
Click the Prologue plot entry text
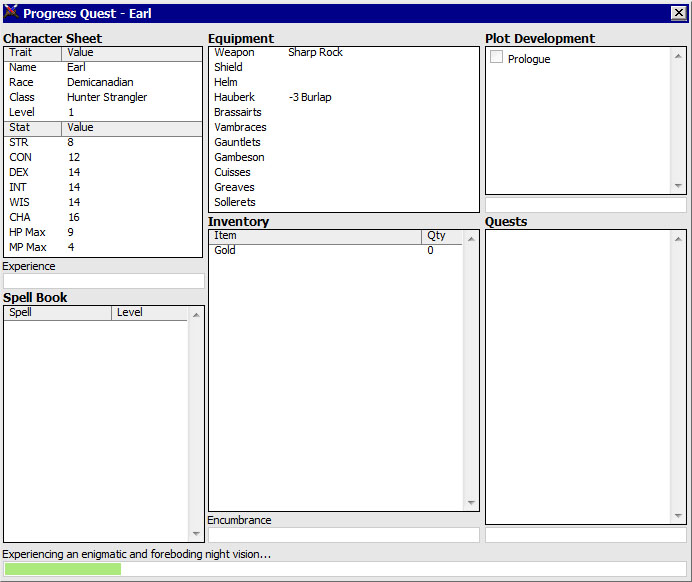(529, 59)
